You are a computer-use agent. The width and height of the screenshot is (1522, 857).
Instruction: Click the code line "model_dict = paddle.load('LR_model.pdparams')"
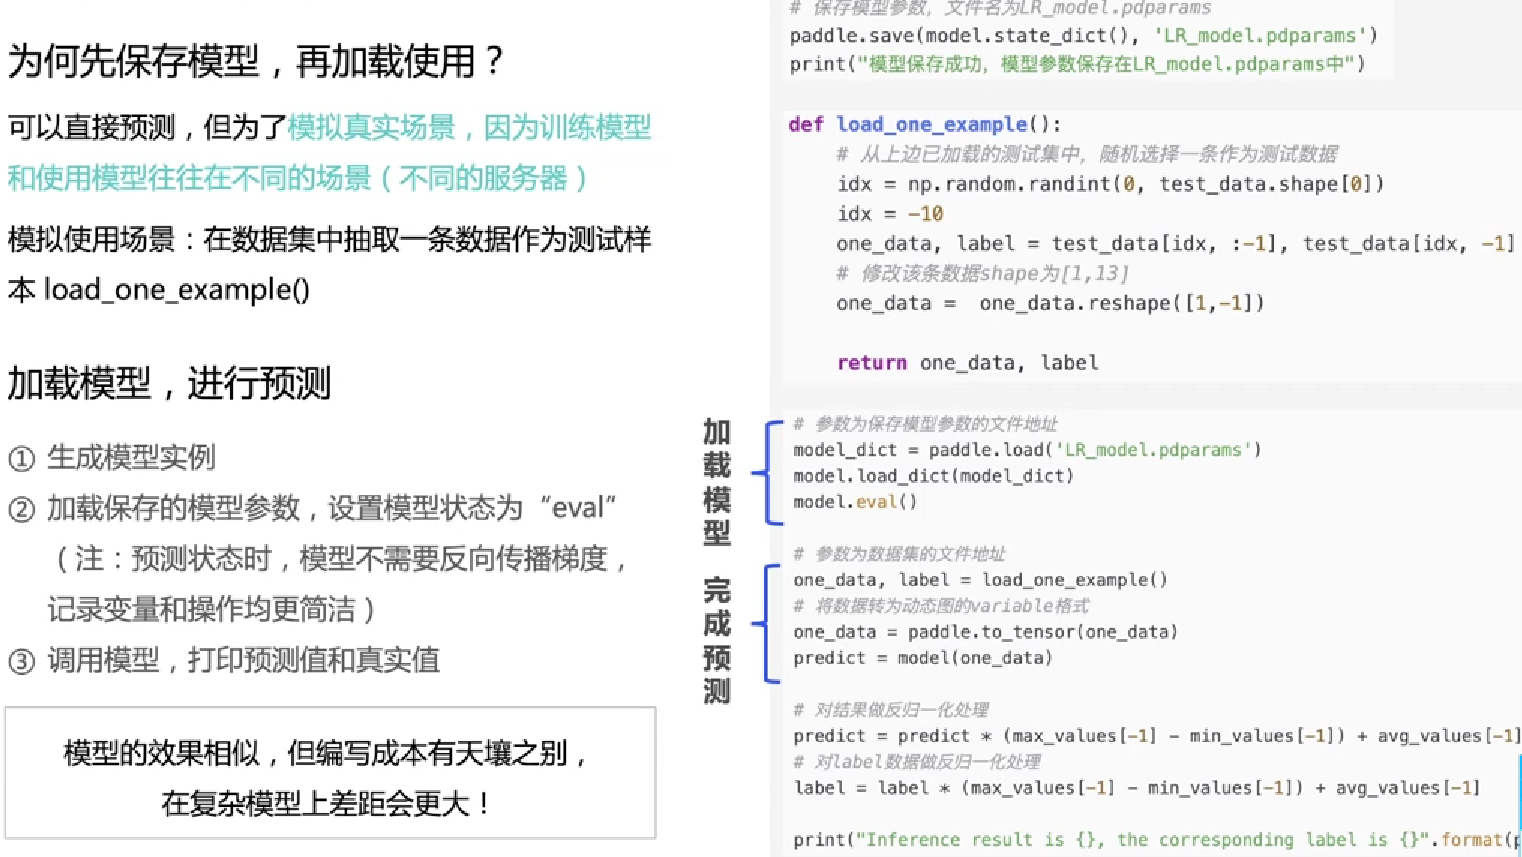coord(1027,450)
